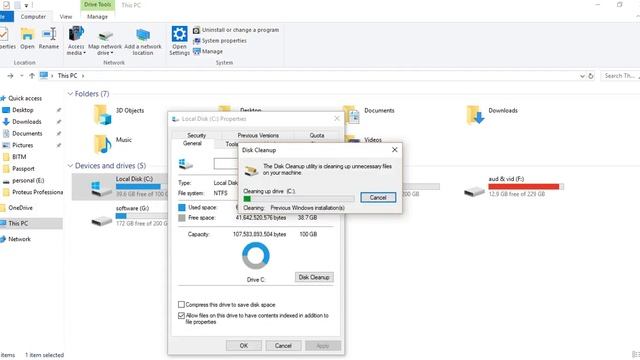Screen dimensions: 640x360
Task: Open Downloads in Quick access sidebar
Action: pos(27,122)
